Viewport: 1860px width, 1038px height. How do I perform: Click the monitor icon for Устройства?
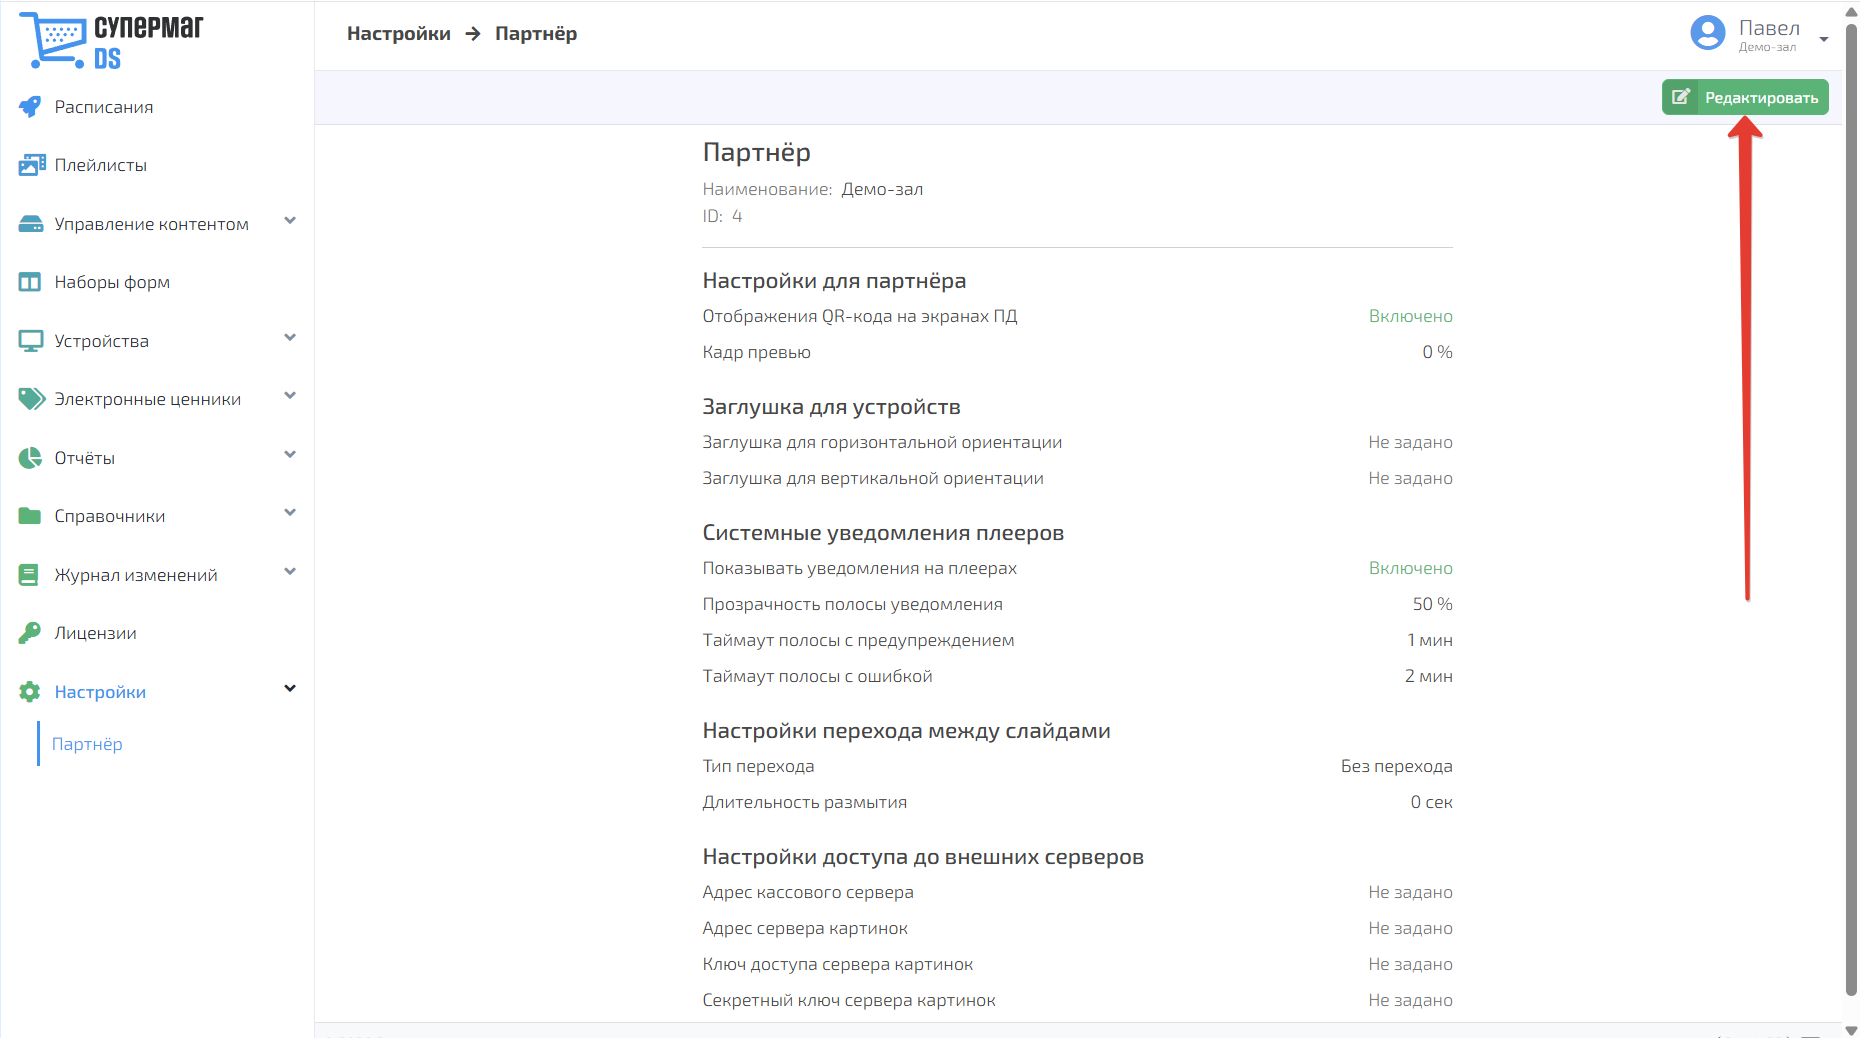(31, 341)
